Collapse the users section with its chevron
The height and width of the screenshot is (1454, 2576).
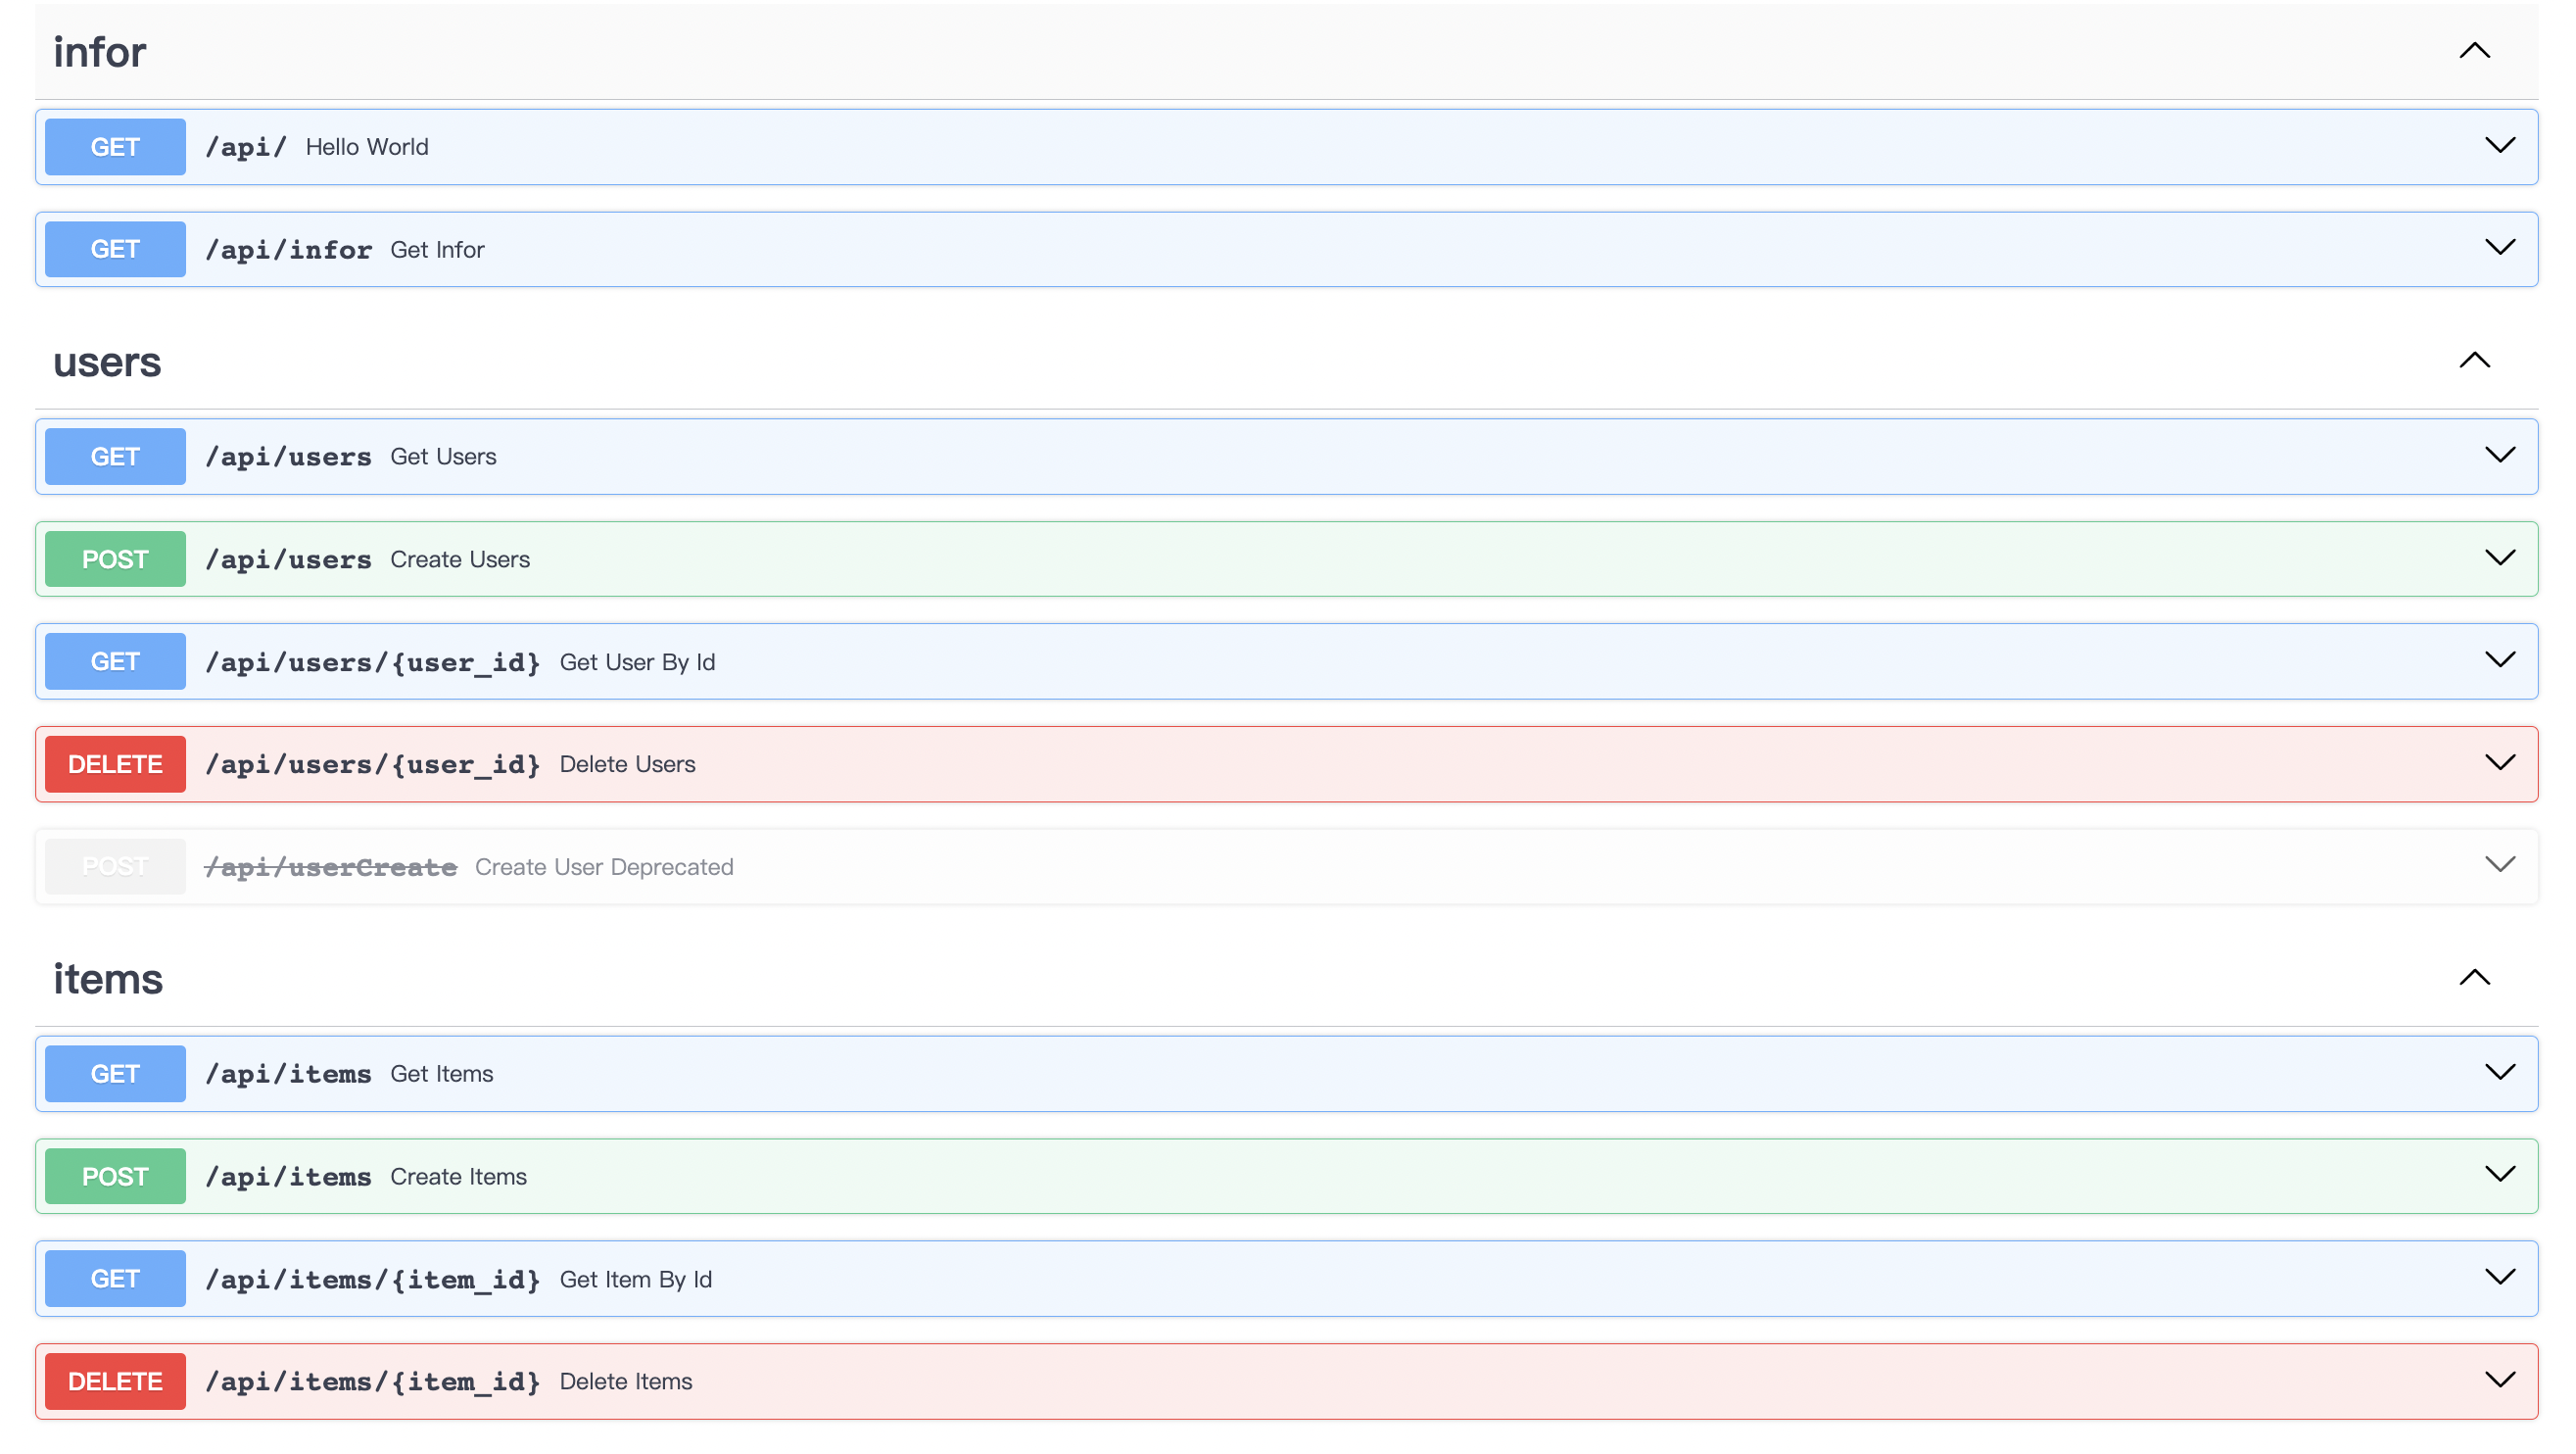pyautogui.click(x=2473, y=360)
